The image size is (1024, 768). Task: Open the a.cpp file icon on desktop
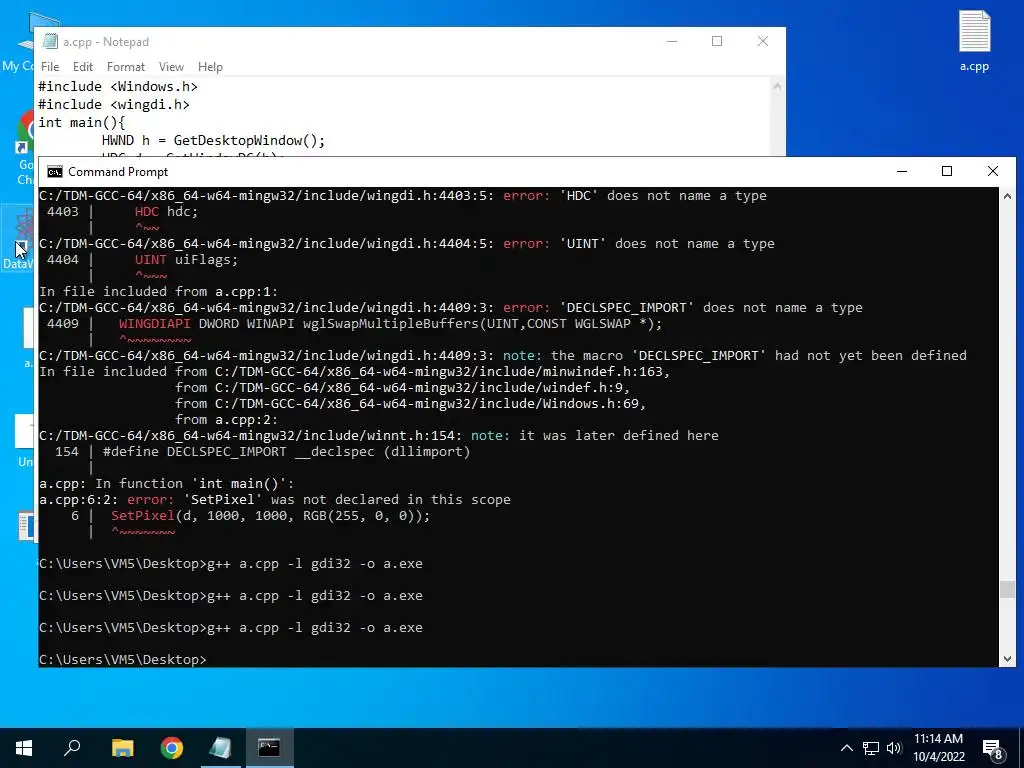pyautogui.click(x=974, y=41)
